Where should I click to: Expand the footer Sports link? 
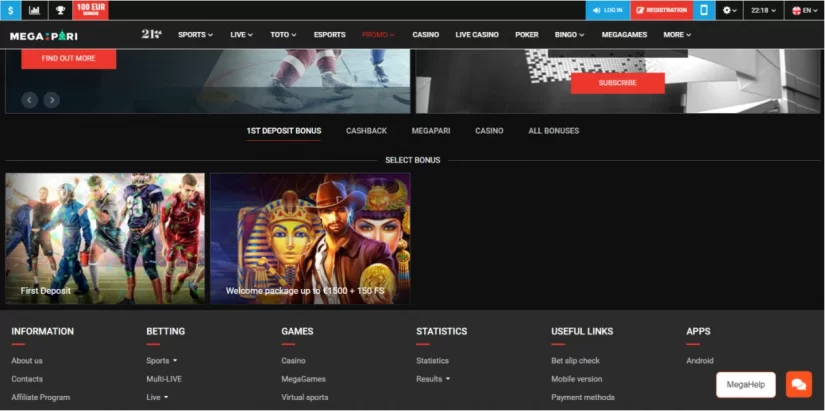point(162,360)
